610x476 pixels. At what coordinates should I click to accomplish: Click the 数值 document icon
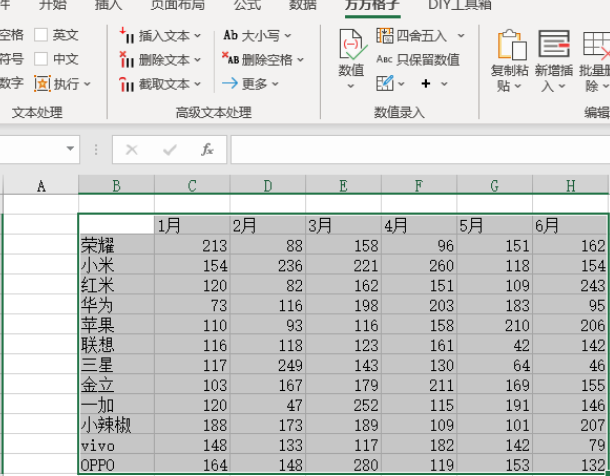tap(352, 45)
